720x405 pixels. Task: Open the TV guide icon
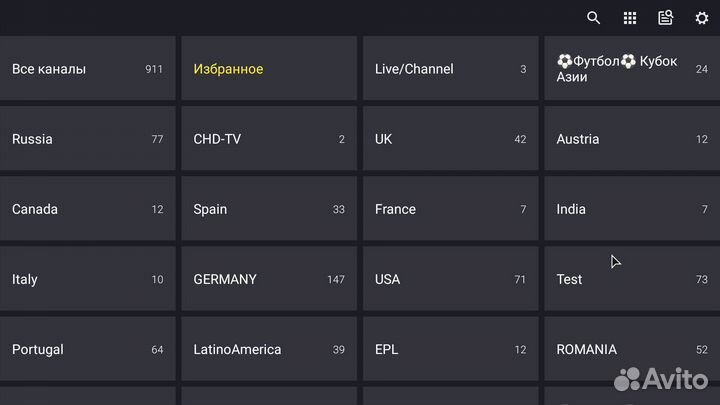(x=666, y=18)
